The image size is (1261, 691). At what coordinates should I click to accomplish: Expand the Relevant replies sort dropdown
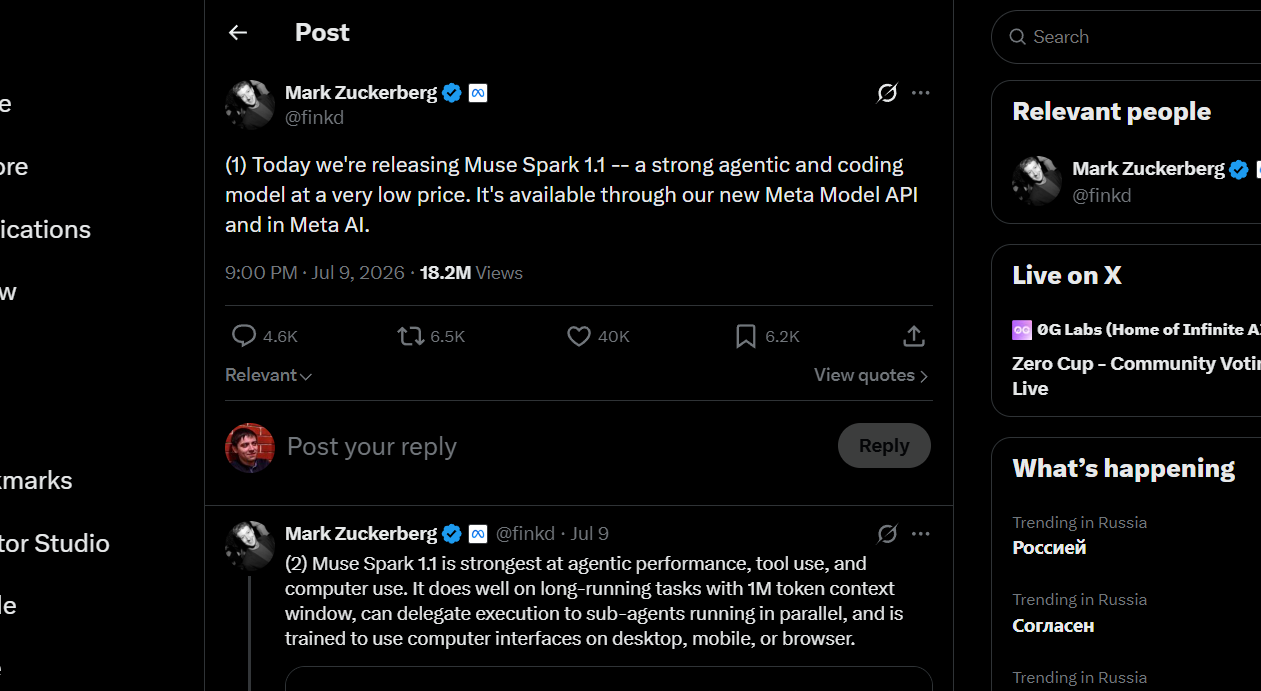point(269,375)
